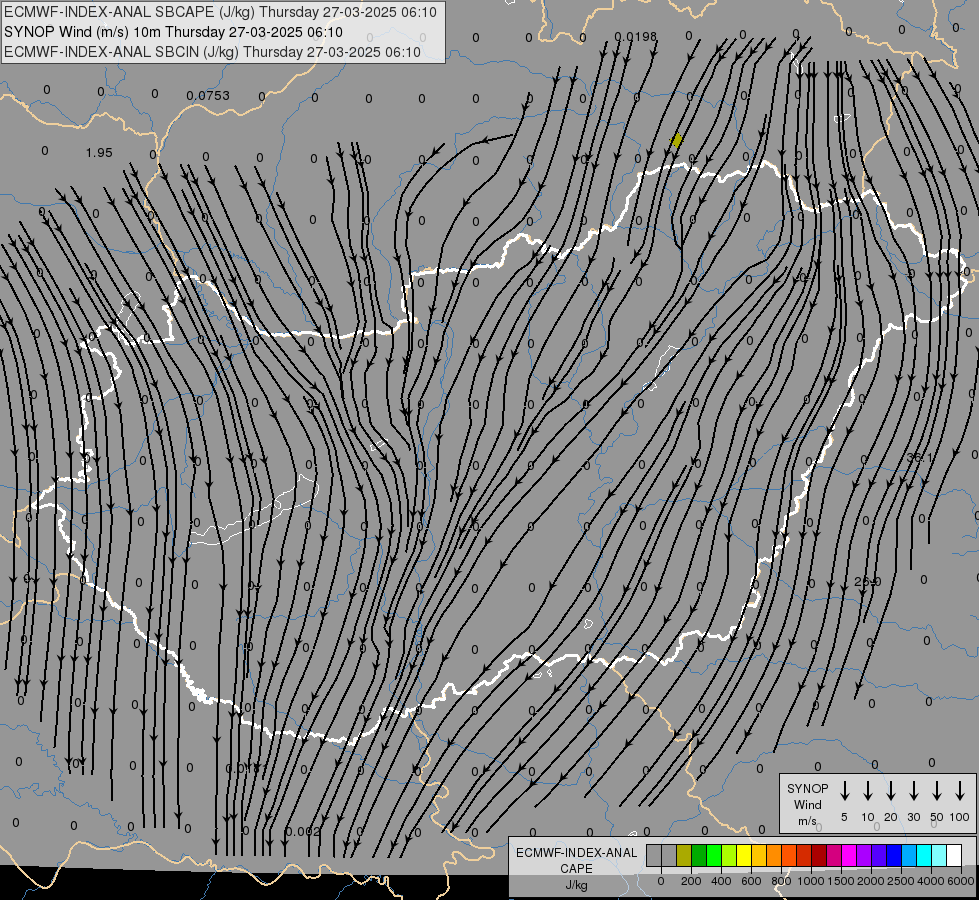
Task: Click the 100 m/s wind arrow in legend
Action: coord(960,790)
